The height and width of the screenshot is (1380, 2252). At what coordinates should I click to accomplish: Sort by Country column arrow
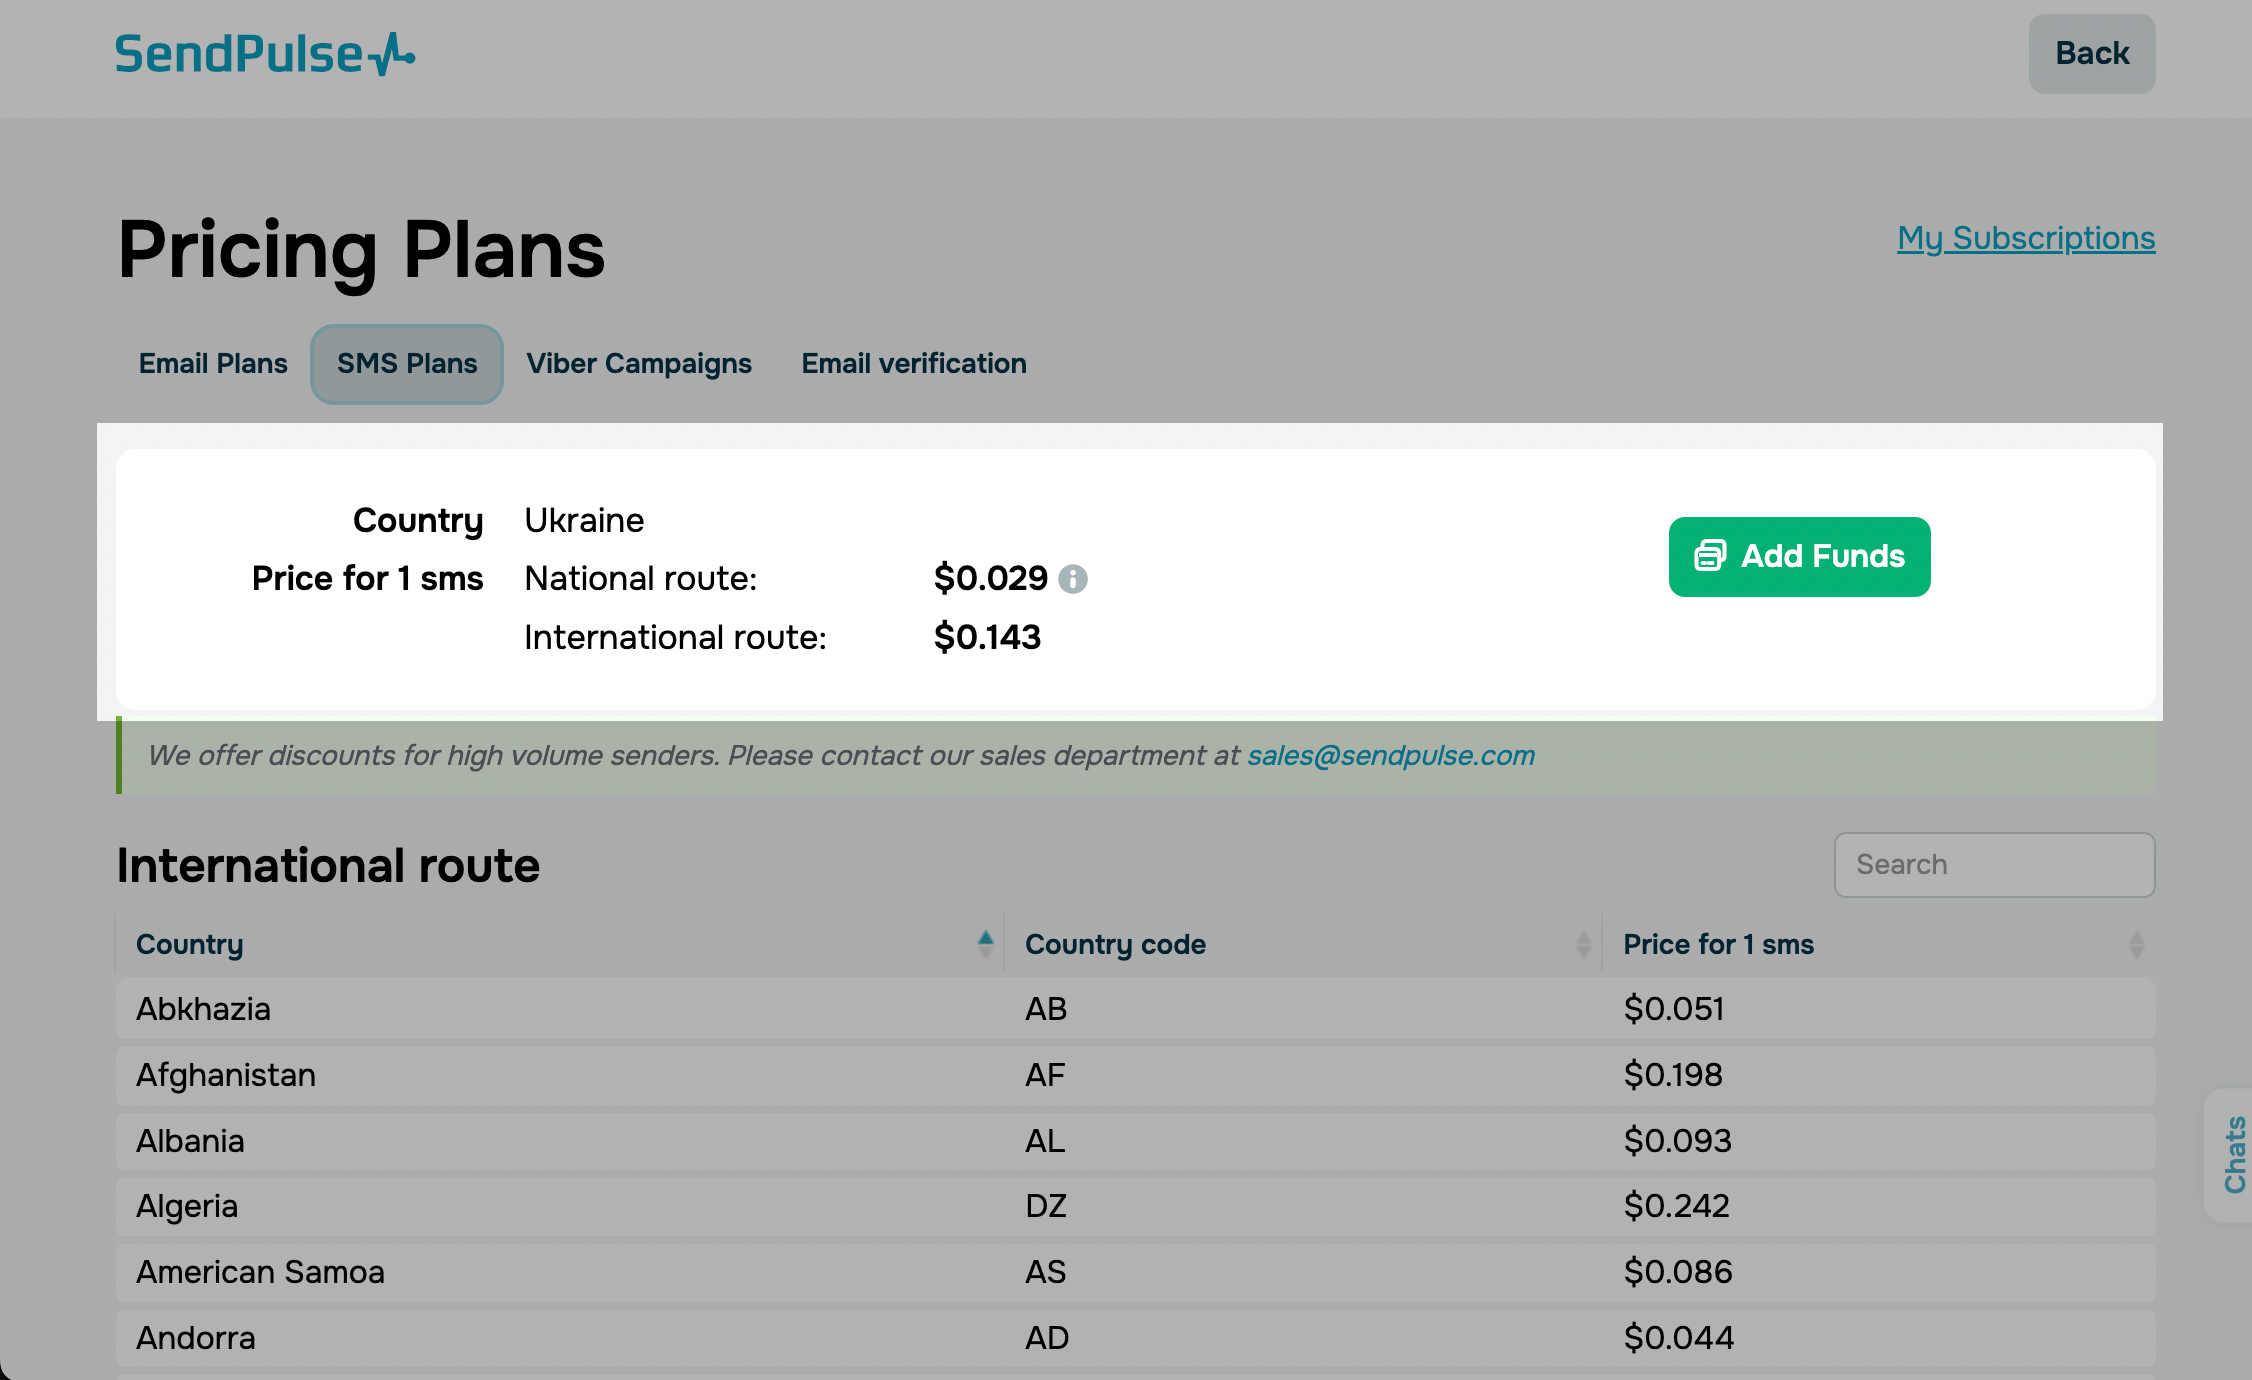click(x=985, y=944)
